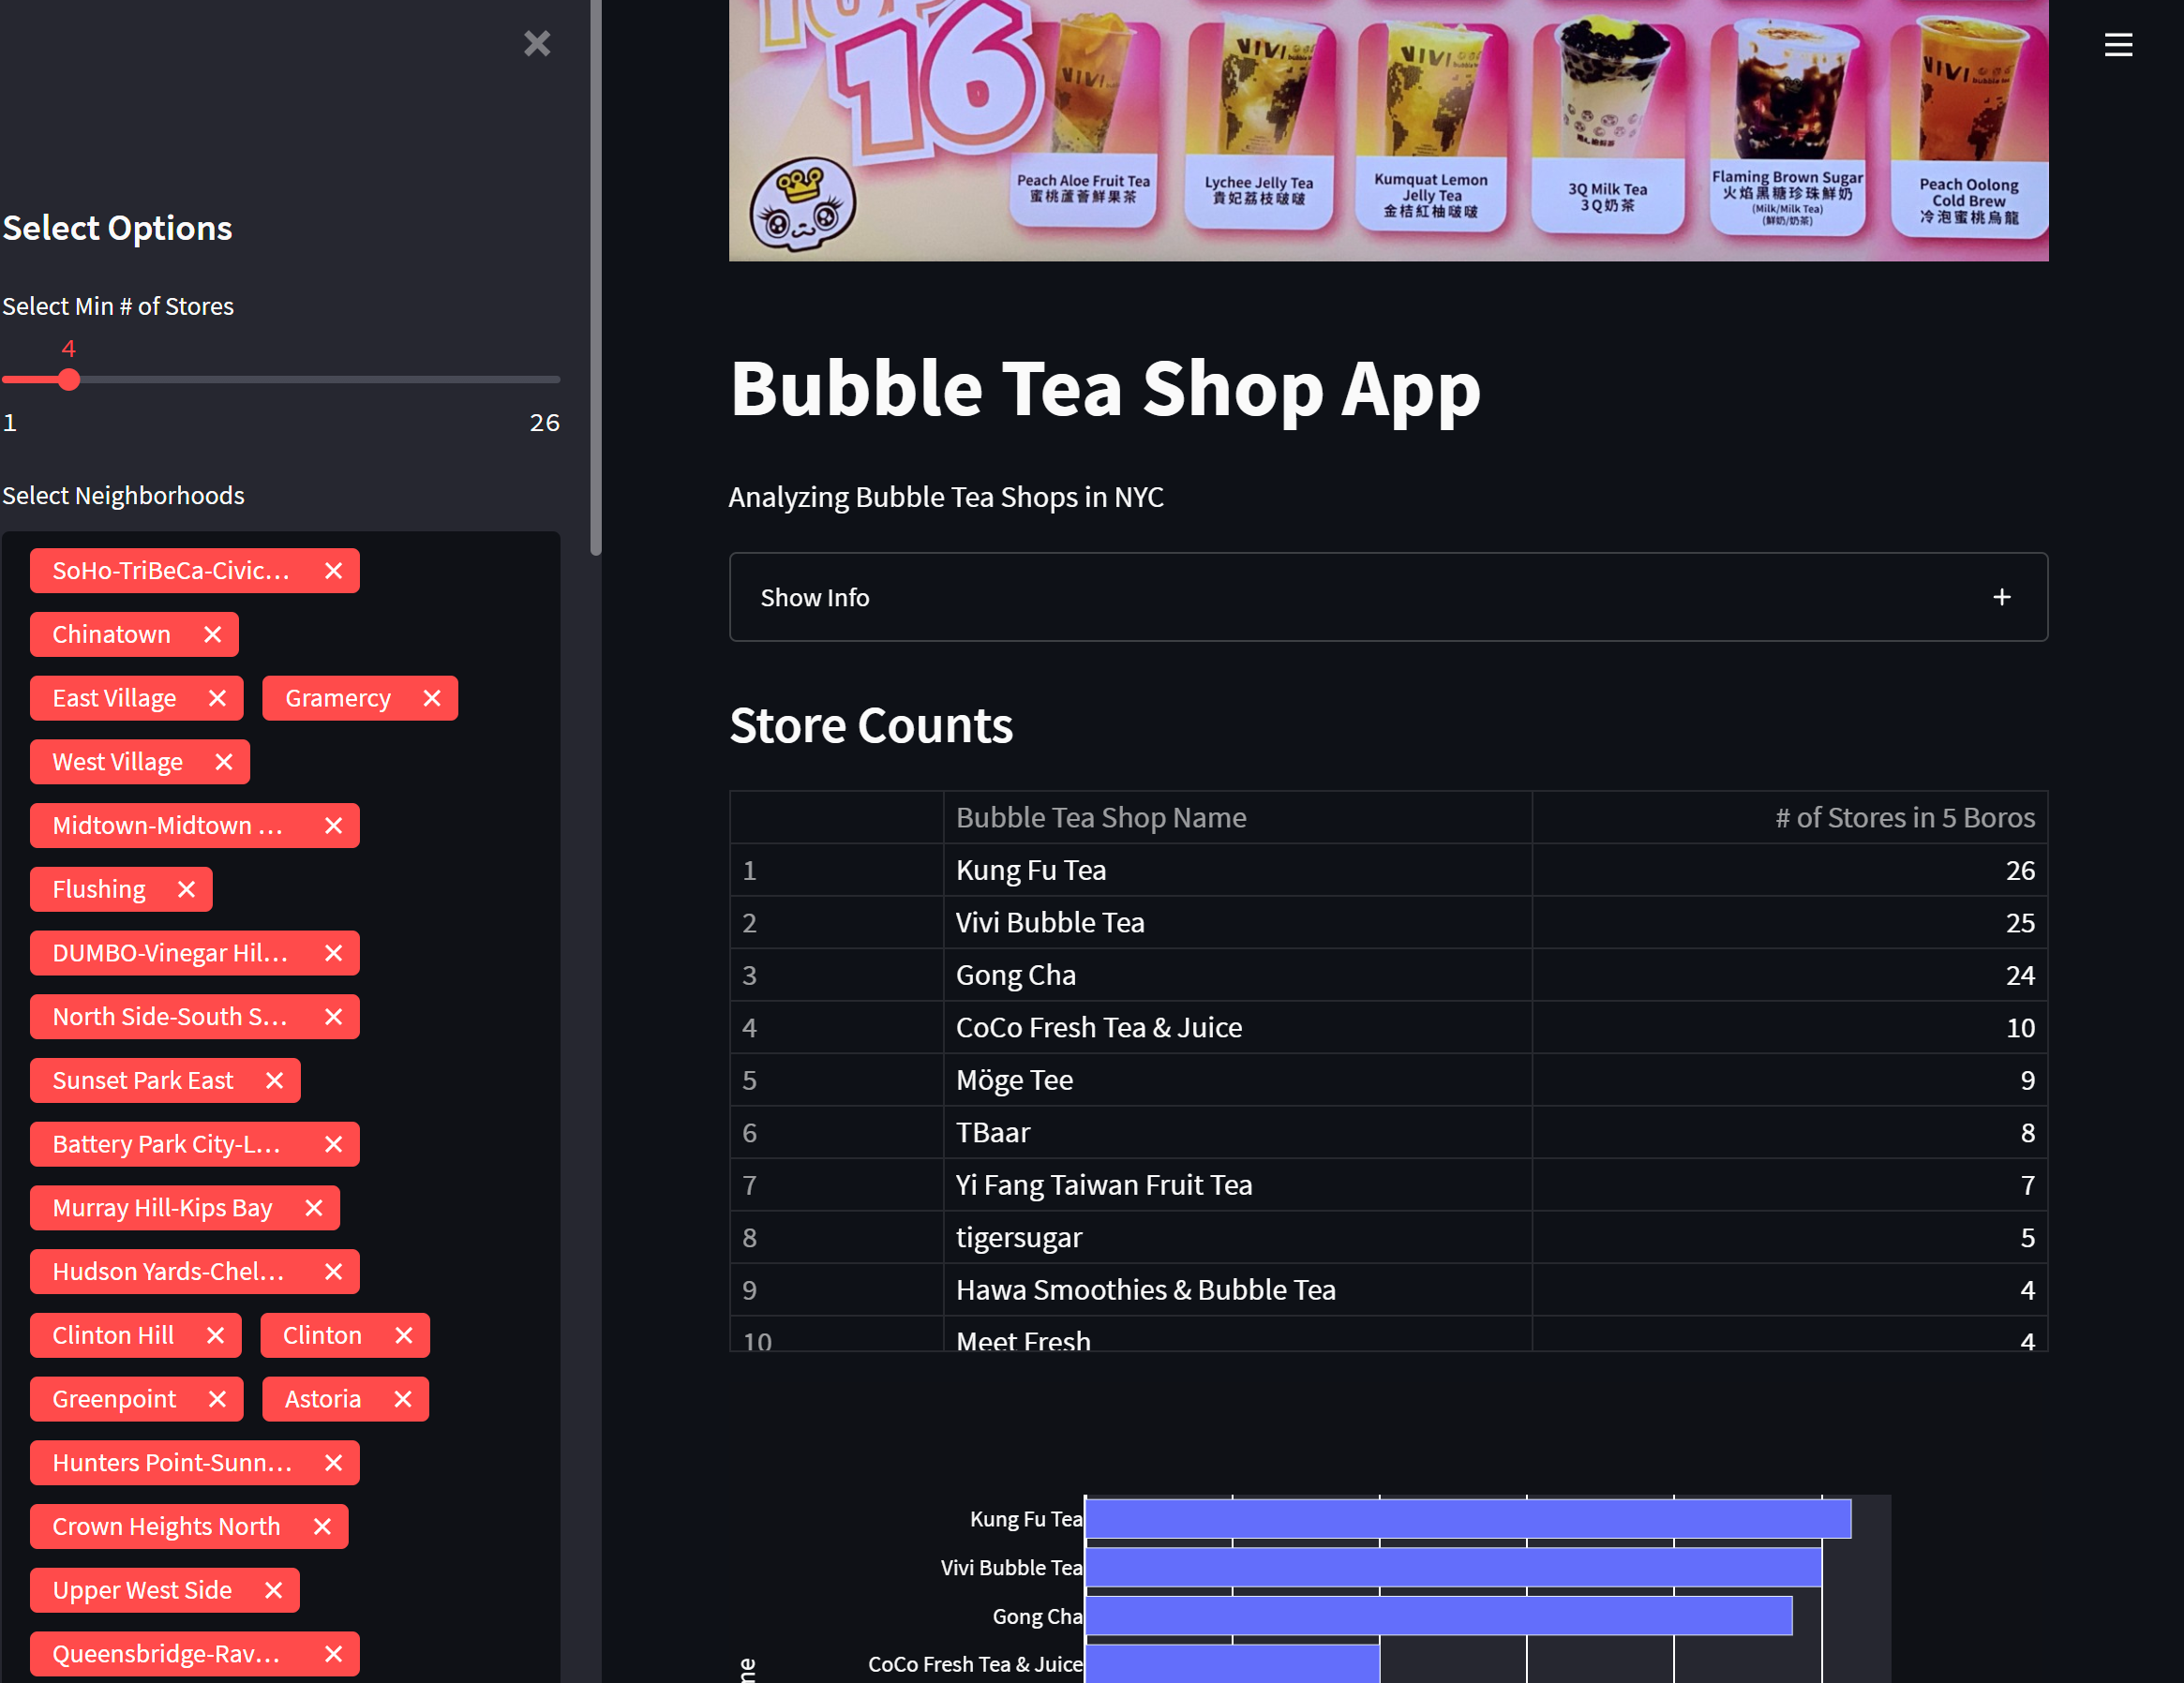Remove the Clinton Hill tag
The width and height of the screenshot is (2184, 1683).
click(215, 1335)
